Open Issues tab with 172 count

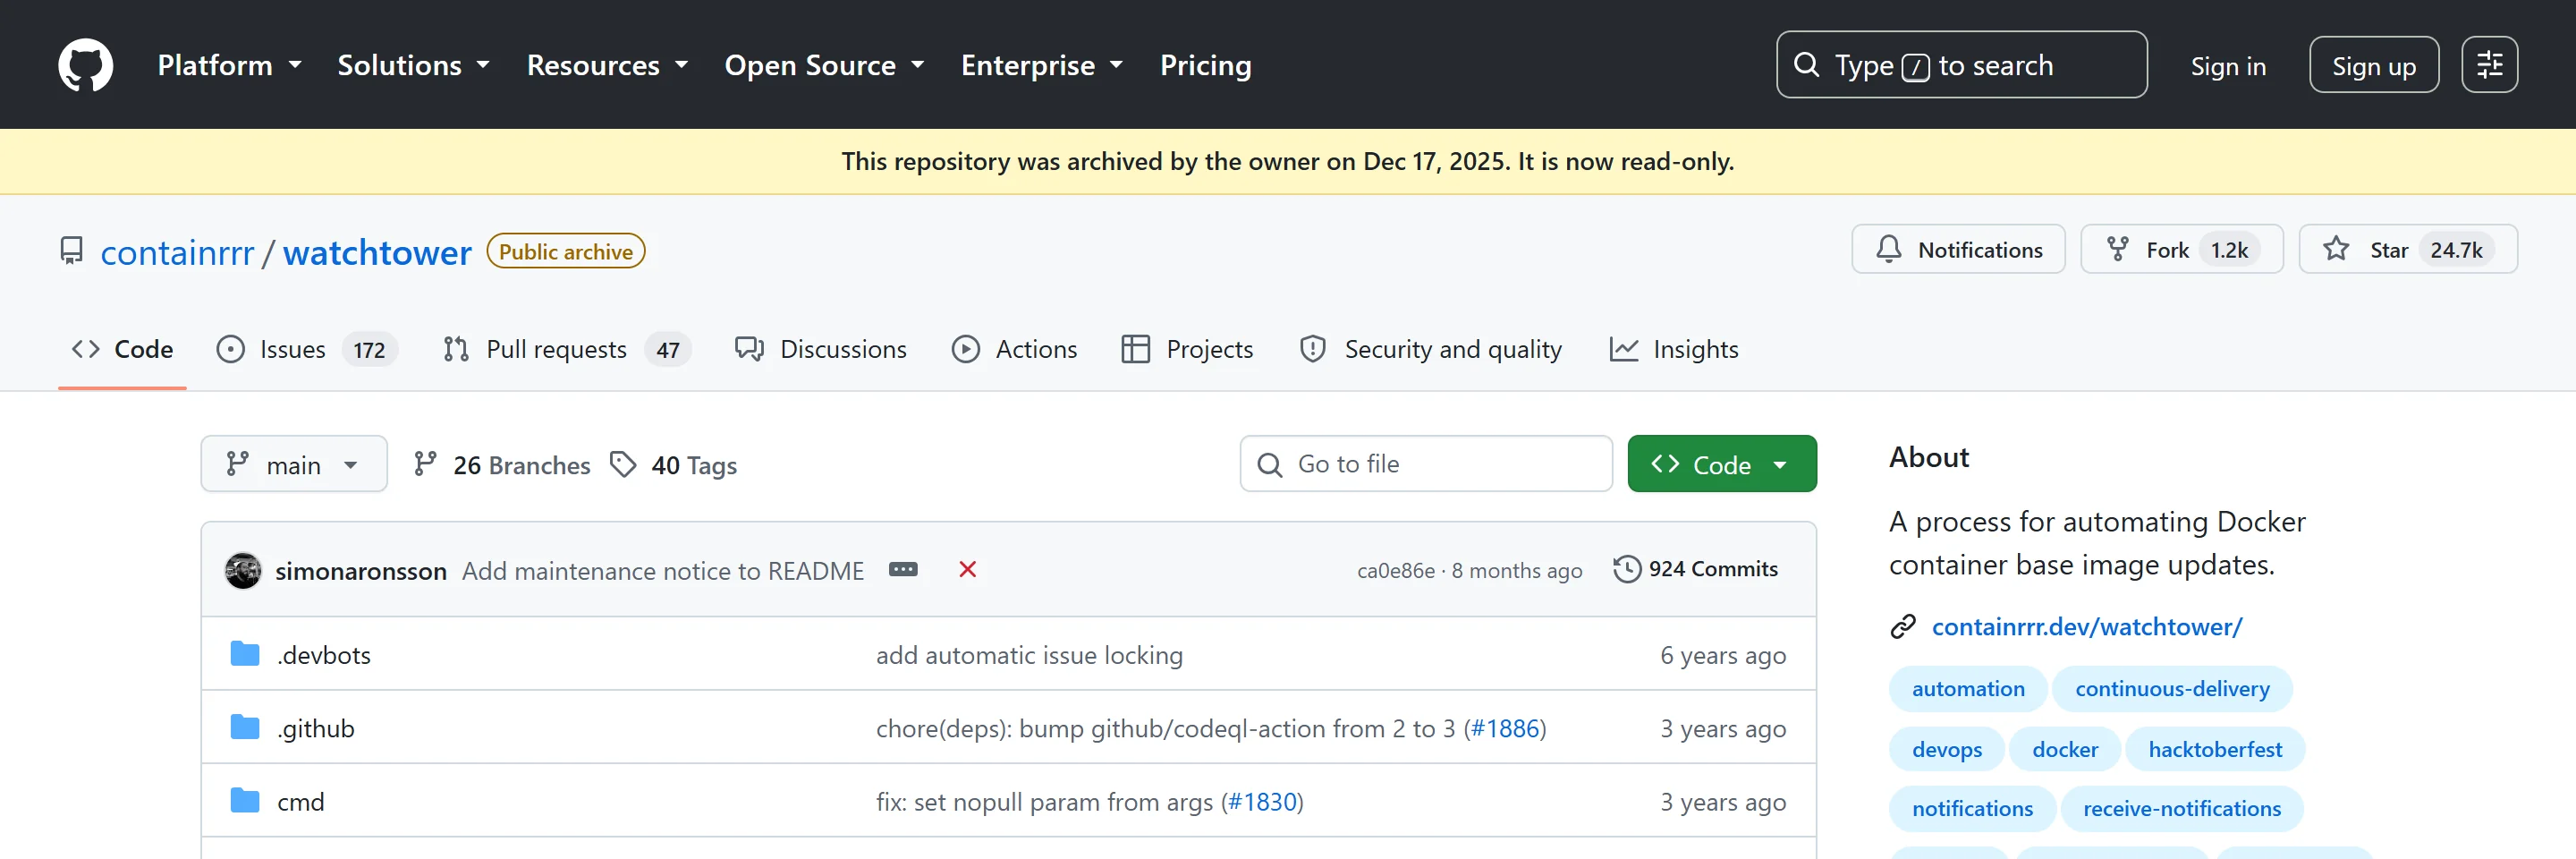coord(307,349)
